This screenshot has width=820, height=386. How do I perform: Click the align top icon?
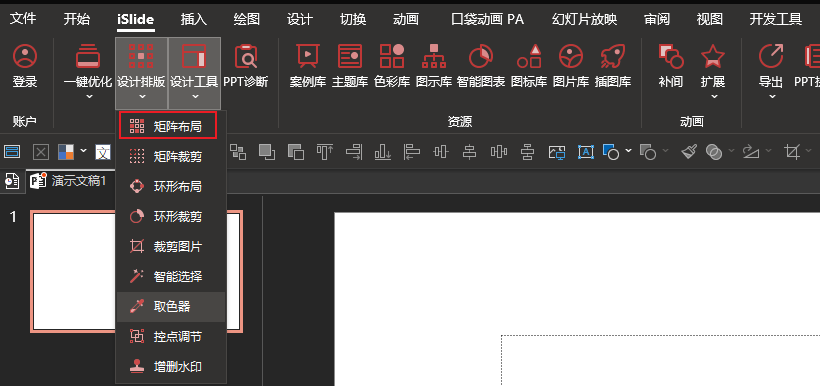coord(325,152)
